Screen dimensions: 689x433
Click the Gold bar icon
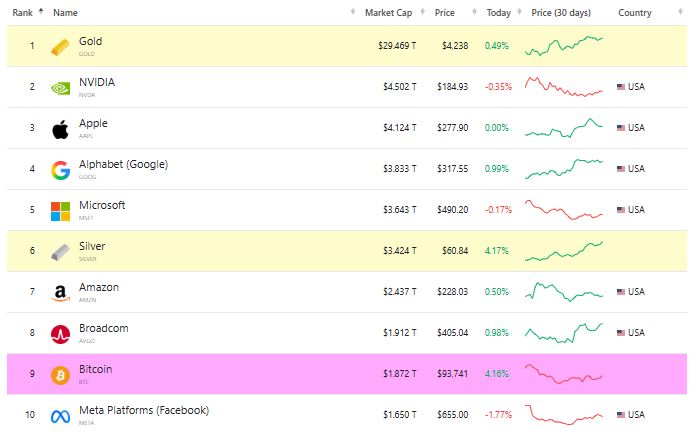click(x=60, y=46)
